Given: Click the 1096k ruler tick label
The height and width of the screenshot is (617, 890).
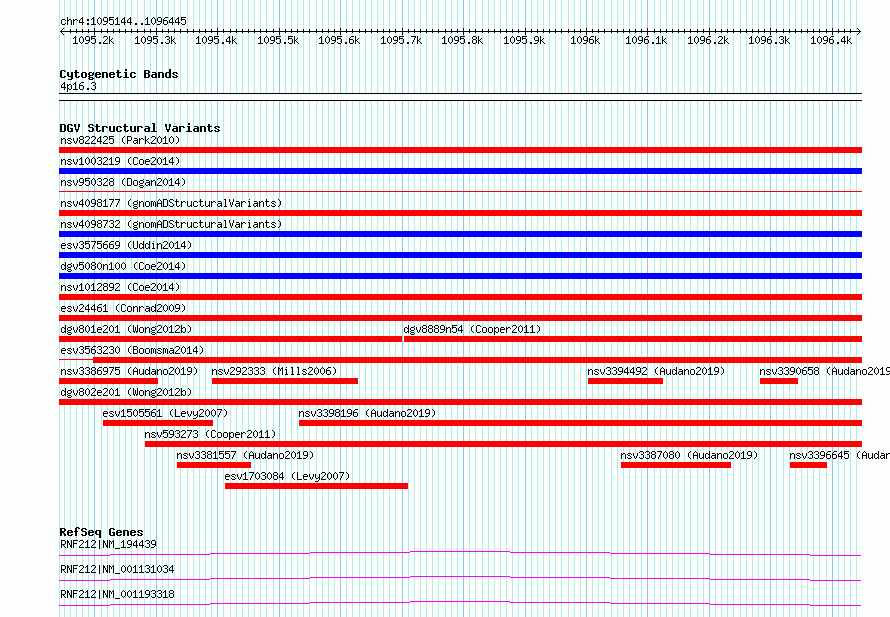Looking at the screenshot, I should 585,40.
